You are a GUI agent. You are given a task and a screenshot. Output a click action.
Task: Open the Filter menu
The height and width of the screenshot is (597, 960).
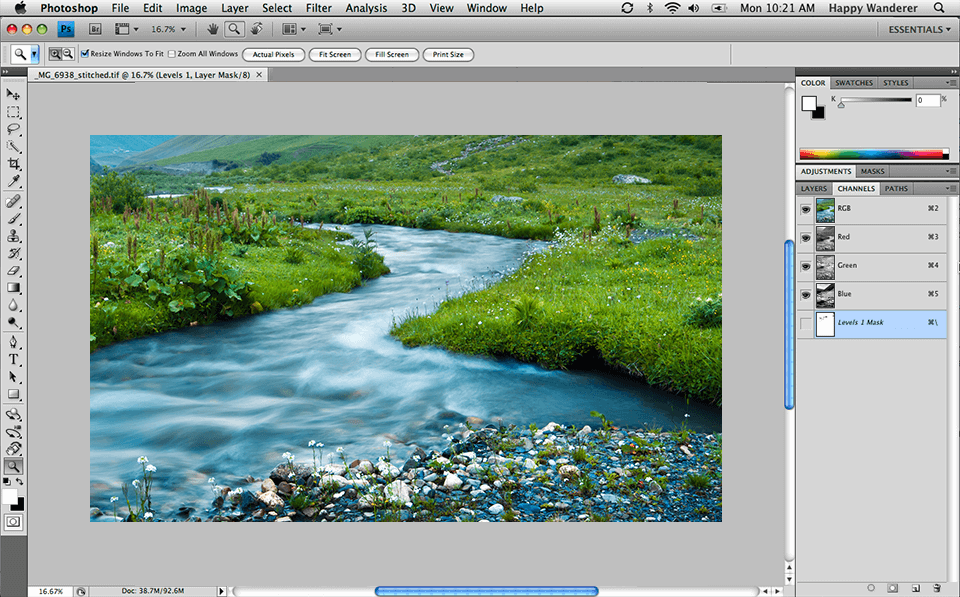point(318,8)
